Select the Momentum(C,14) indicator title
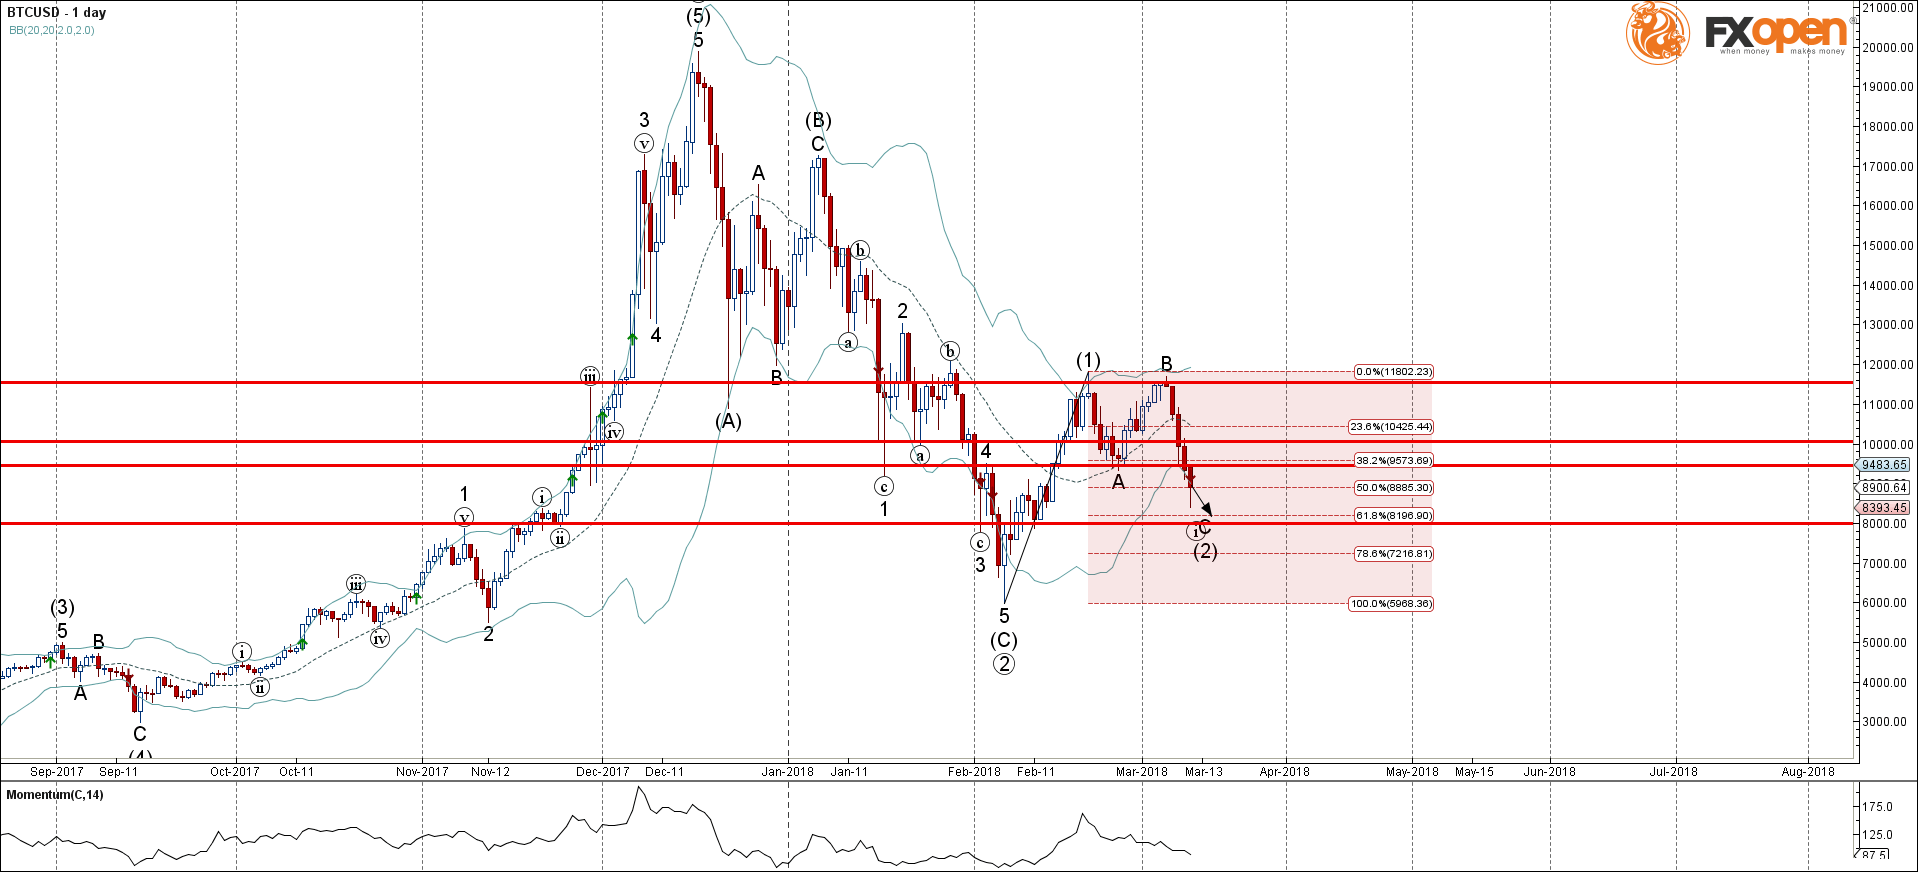The width and height of the screenshot is (1918, 872). [x=55, y=795]
